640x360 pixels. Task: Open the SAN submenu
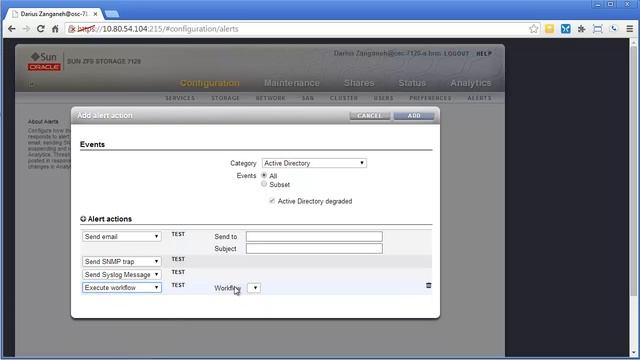[x=308, y=98]
